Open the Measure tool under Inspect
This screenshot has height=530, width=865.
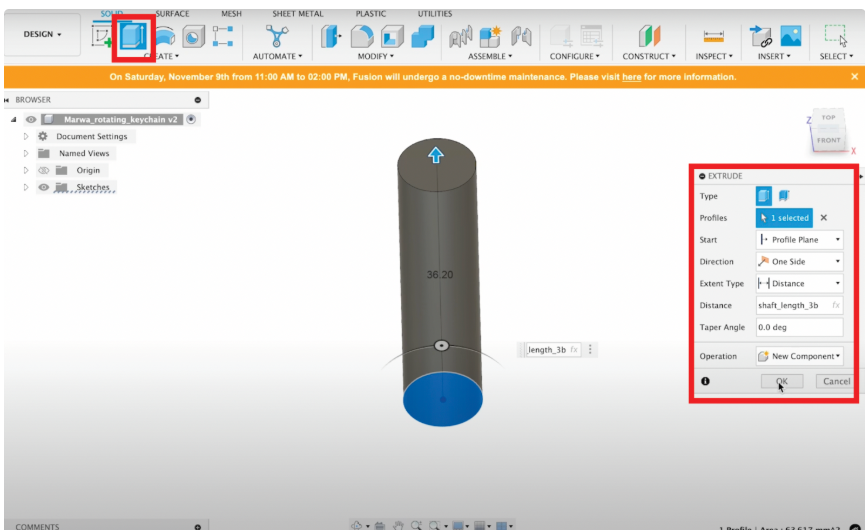[713, 37]
